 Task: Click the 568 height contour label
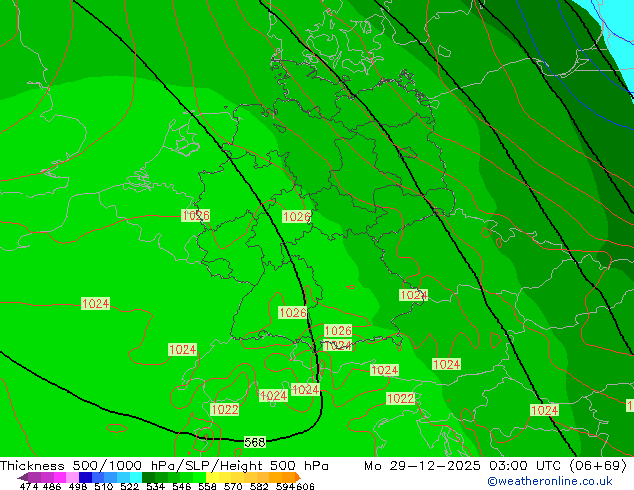[255, 442]
